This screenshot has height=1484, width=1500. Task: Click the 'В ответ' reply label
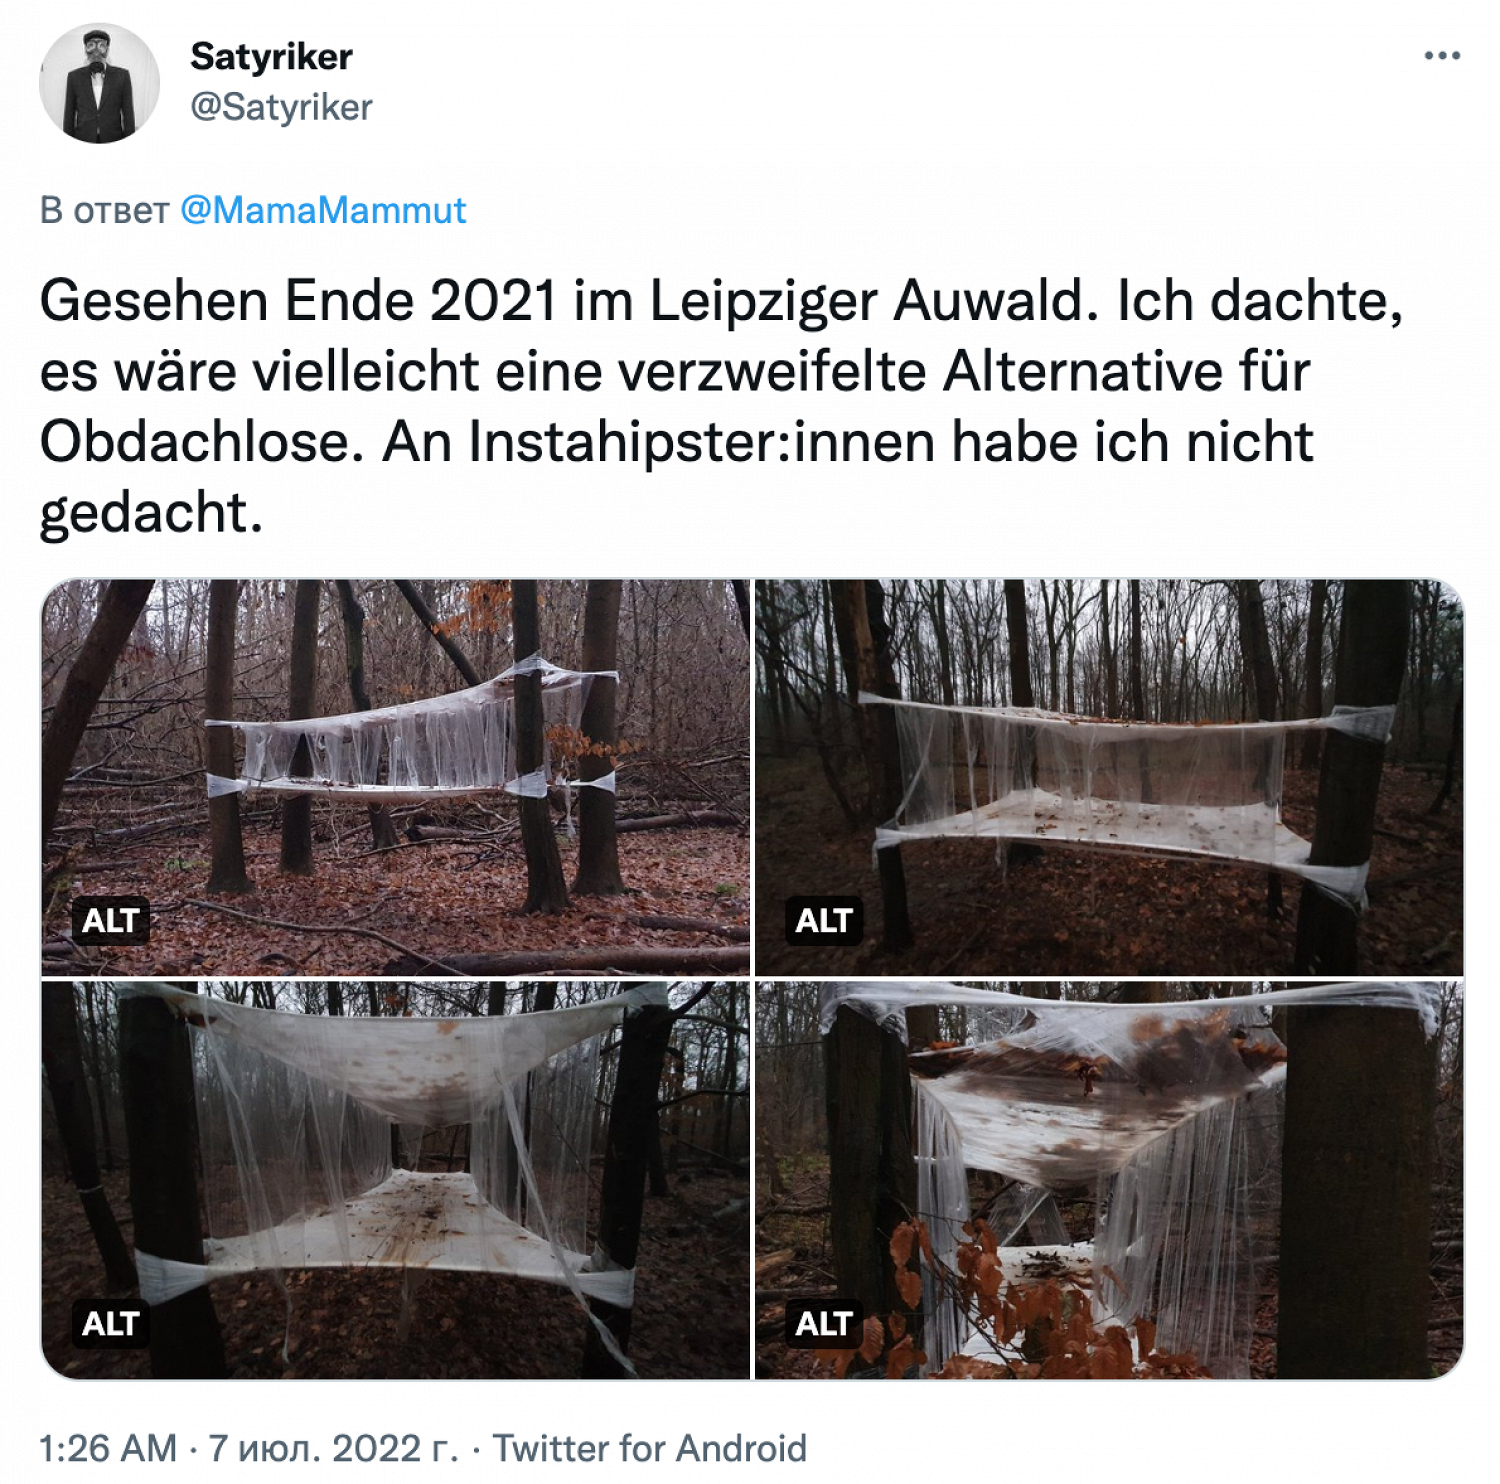pyautogui.click(x=104, y=210)
